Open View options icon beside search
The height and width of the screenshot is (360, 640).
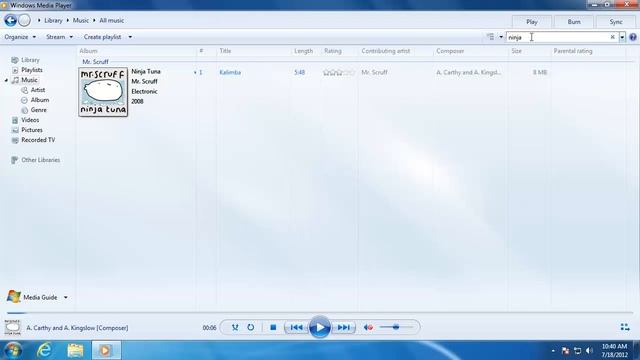point(490,37)
